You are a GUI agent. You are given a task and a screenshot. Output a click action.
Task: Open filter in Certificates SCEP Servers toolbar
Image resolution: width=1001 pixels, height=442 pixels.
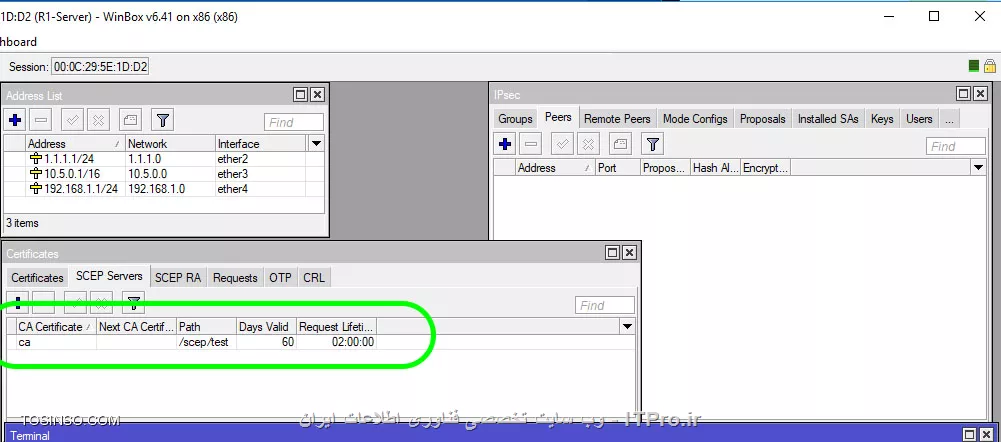pyautogui.click(x=133, y=303)
